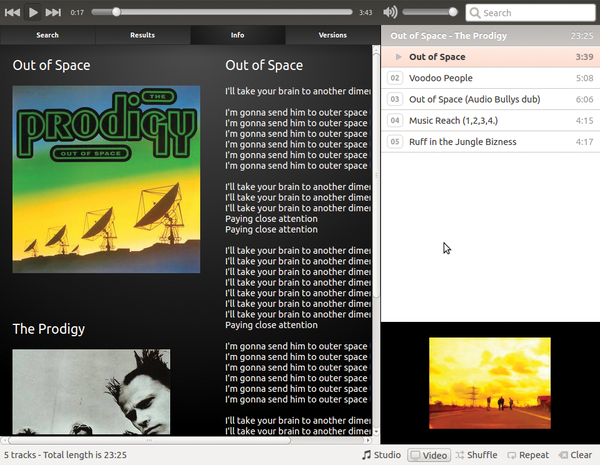Screen dimensions: 600x465
Task: Click The Prodigy band photo
Action: click(91, 392)
